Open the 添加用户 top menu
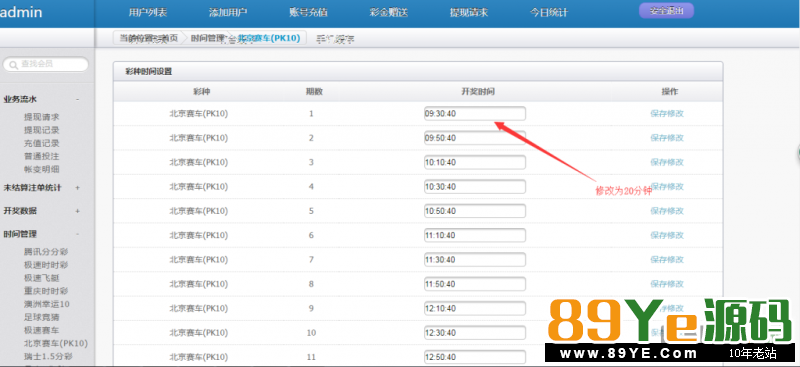 [228, 13]
